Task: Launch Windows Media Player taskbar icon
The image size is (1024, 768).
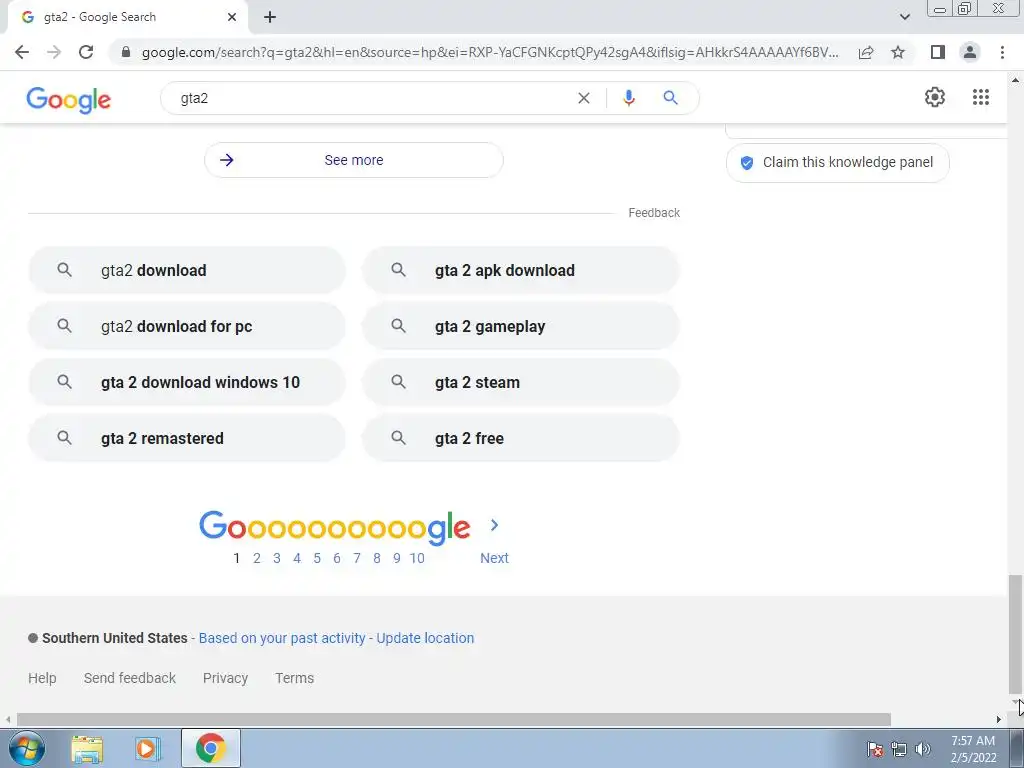Action: point(148,749)
